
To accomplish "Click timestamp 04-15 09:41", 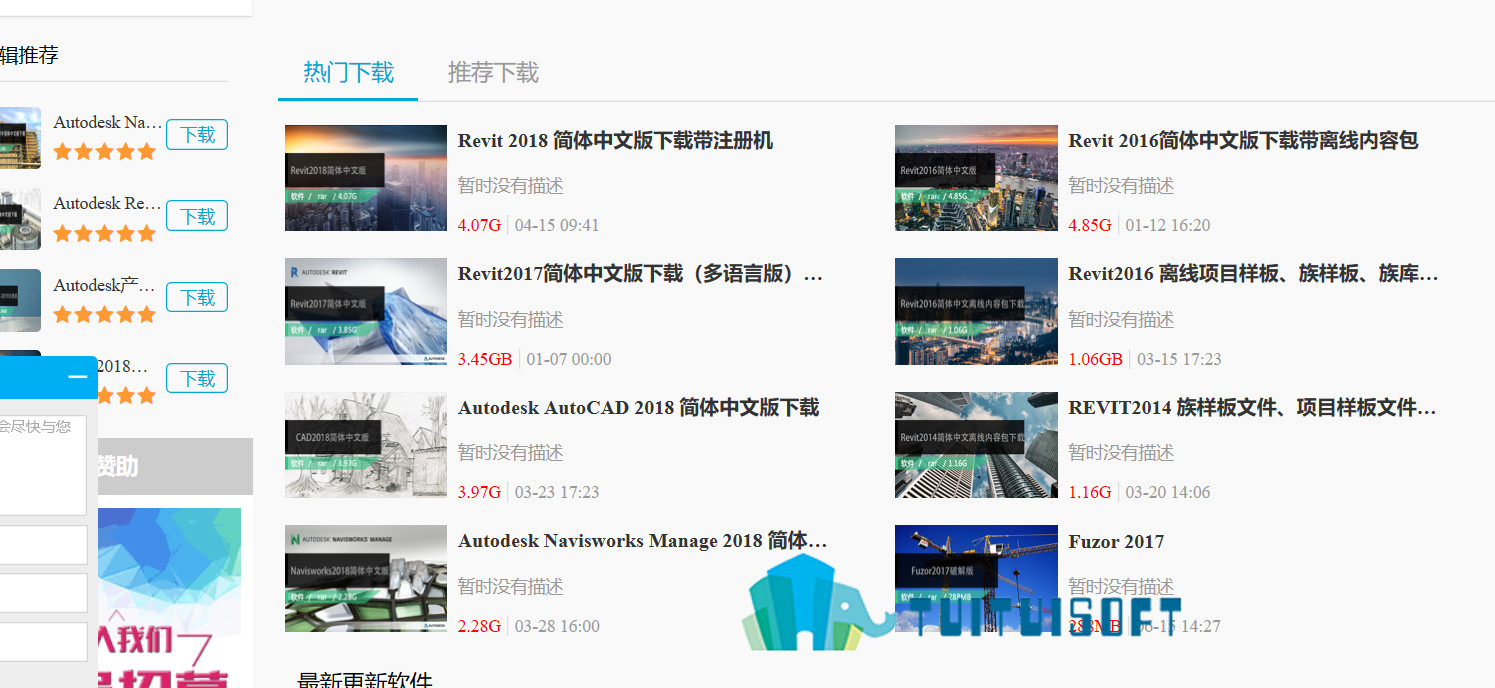I will (x=557, y=225).
